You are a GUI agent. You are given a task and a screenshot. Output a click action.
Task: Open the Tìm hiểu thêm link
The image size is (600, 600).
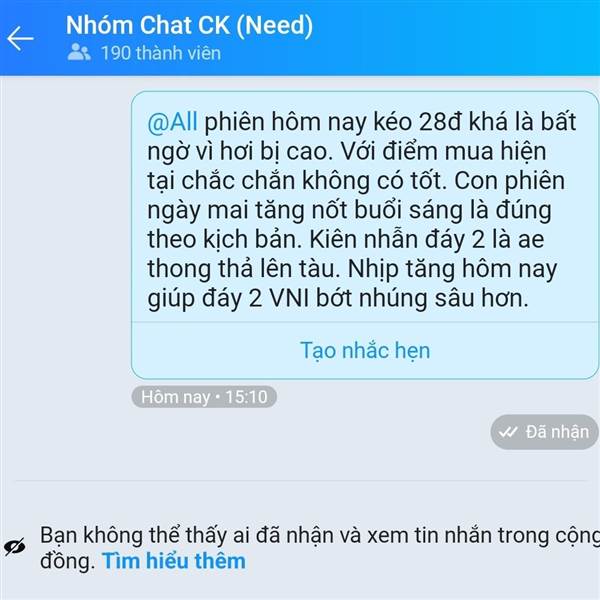point(174,561)
